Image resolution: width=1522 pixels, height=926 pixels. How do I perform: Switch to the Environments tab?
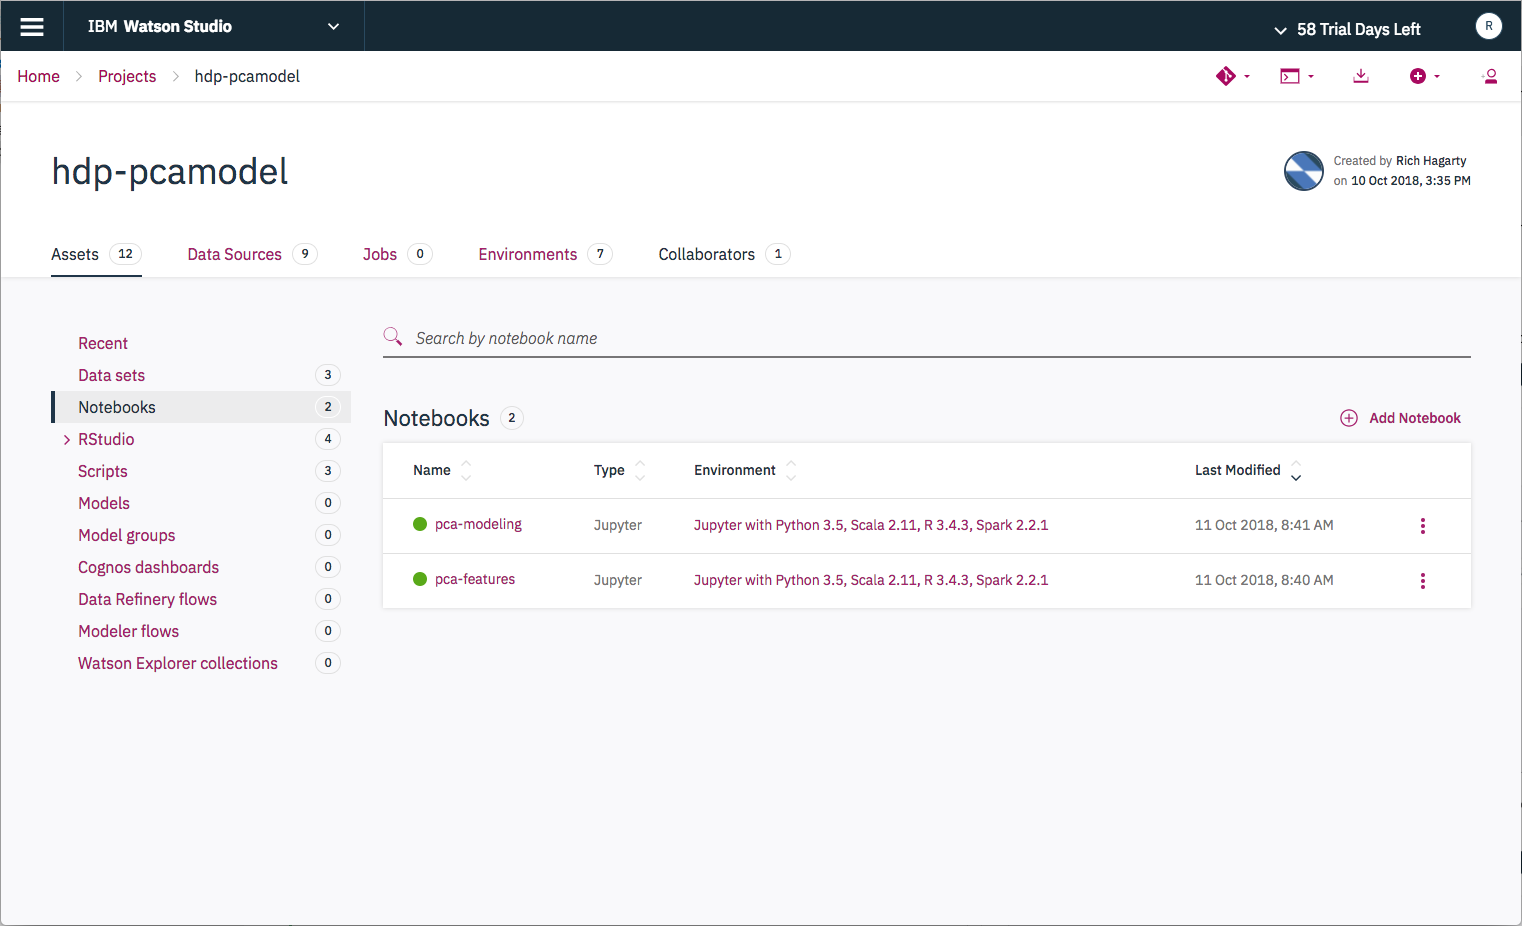pos(545,254)
